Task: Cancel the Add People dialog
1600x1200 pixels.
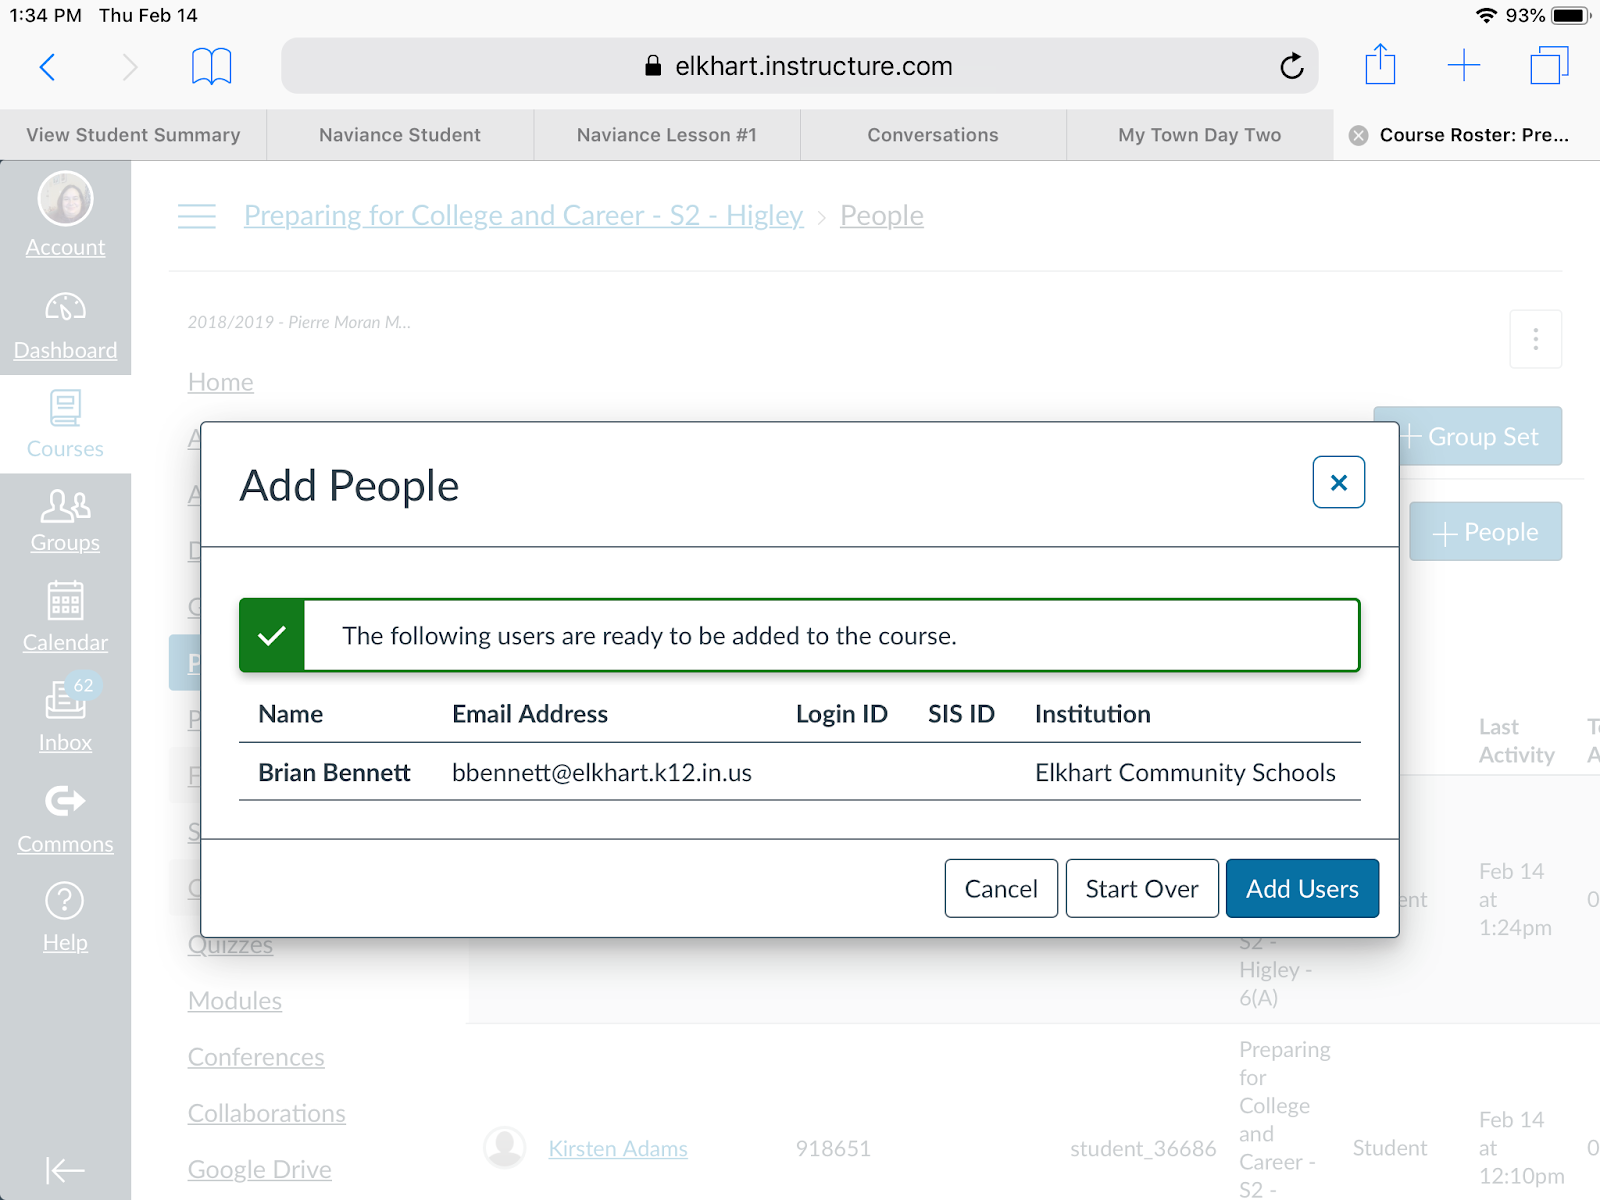Action: (1000, 888)
